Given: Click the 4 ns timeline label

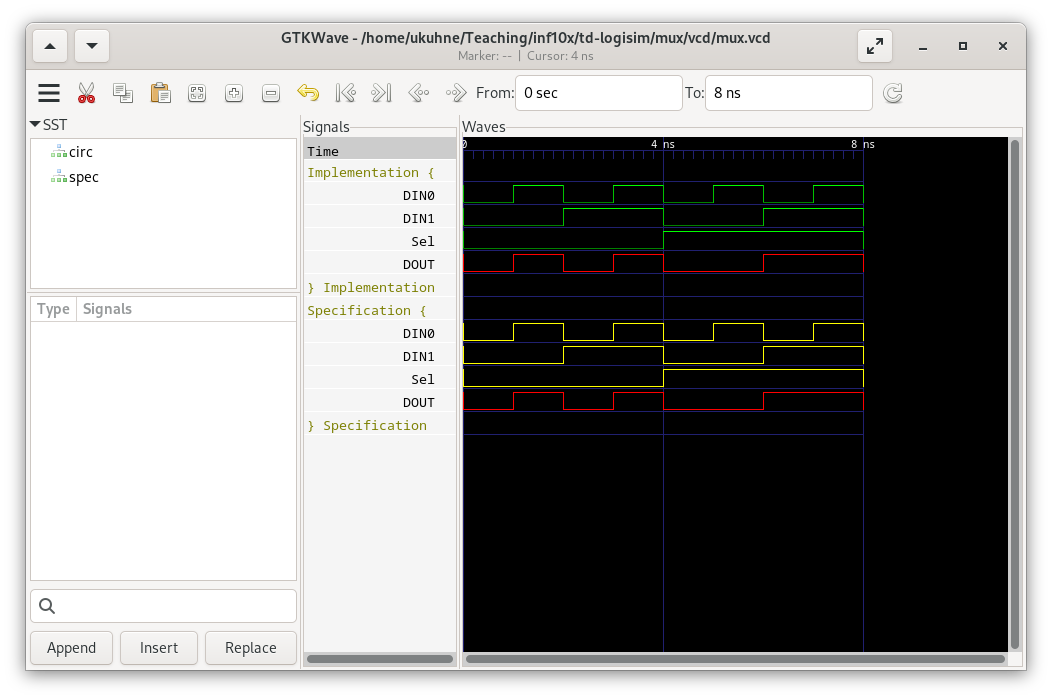Looking at the screenshot, I should (663, 144).
